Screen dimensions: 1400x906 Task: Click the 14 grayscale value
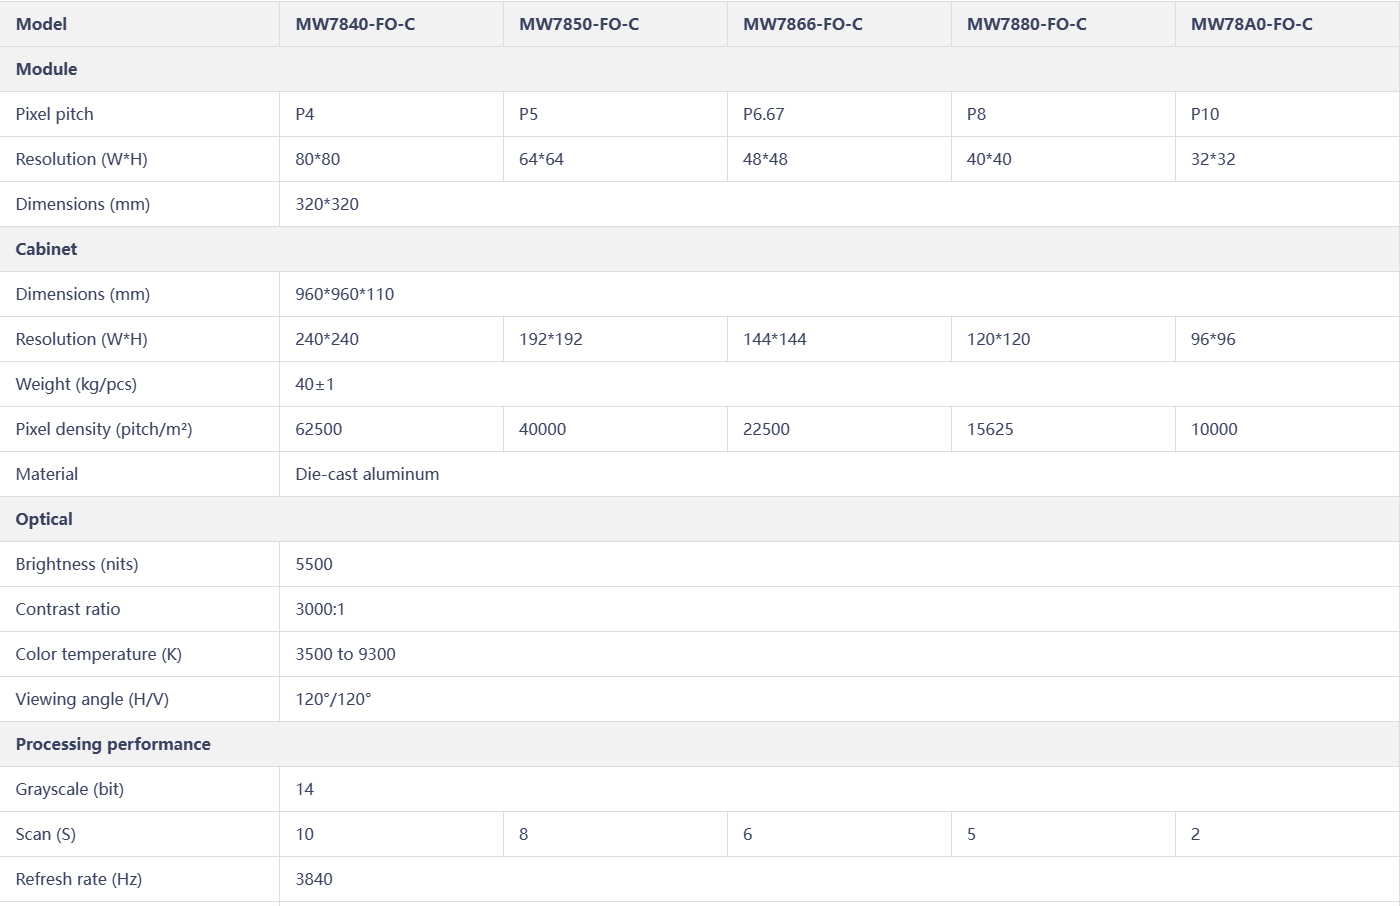click(305, 789)
